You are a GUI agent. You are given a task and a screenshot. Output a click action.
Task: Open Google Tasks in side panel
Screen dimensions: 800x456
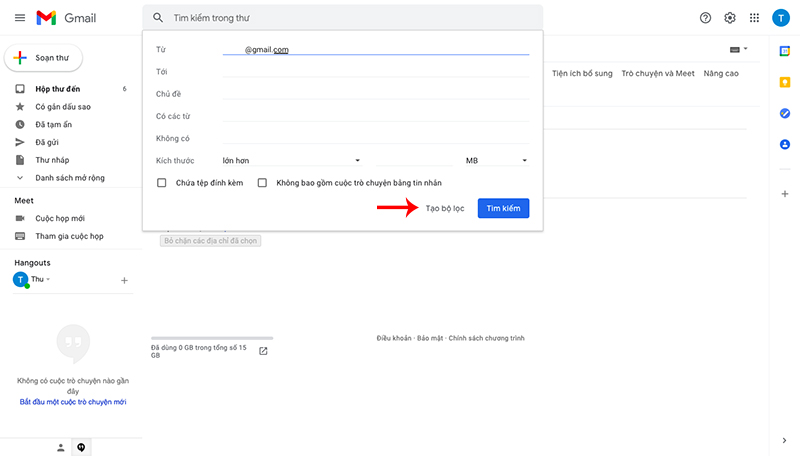785,113
